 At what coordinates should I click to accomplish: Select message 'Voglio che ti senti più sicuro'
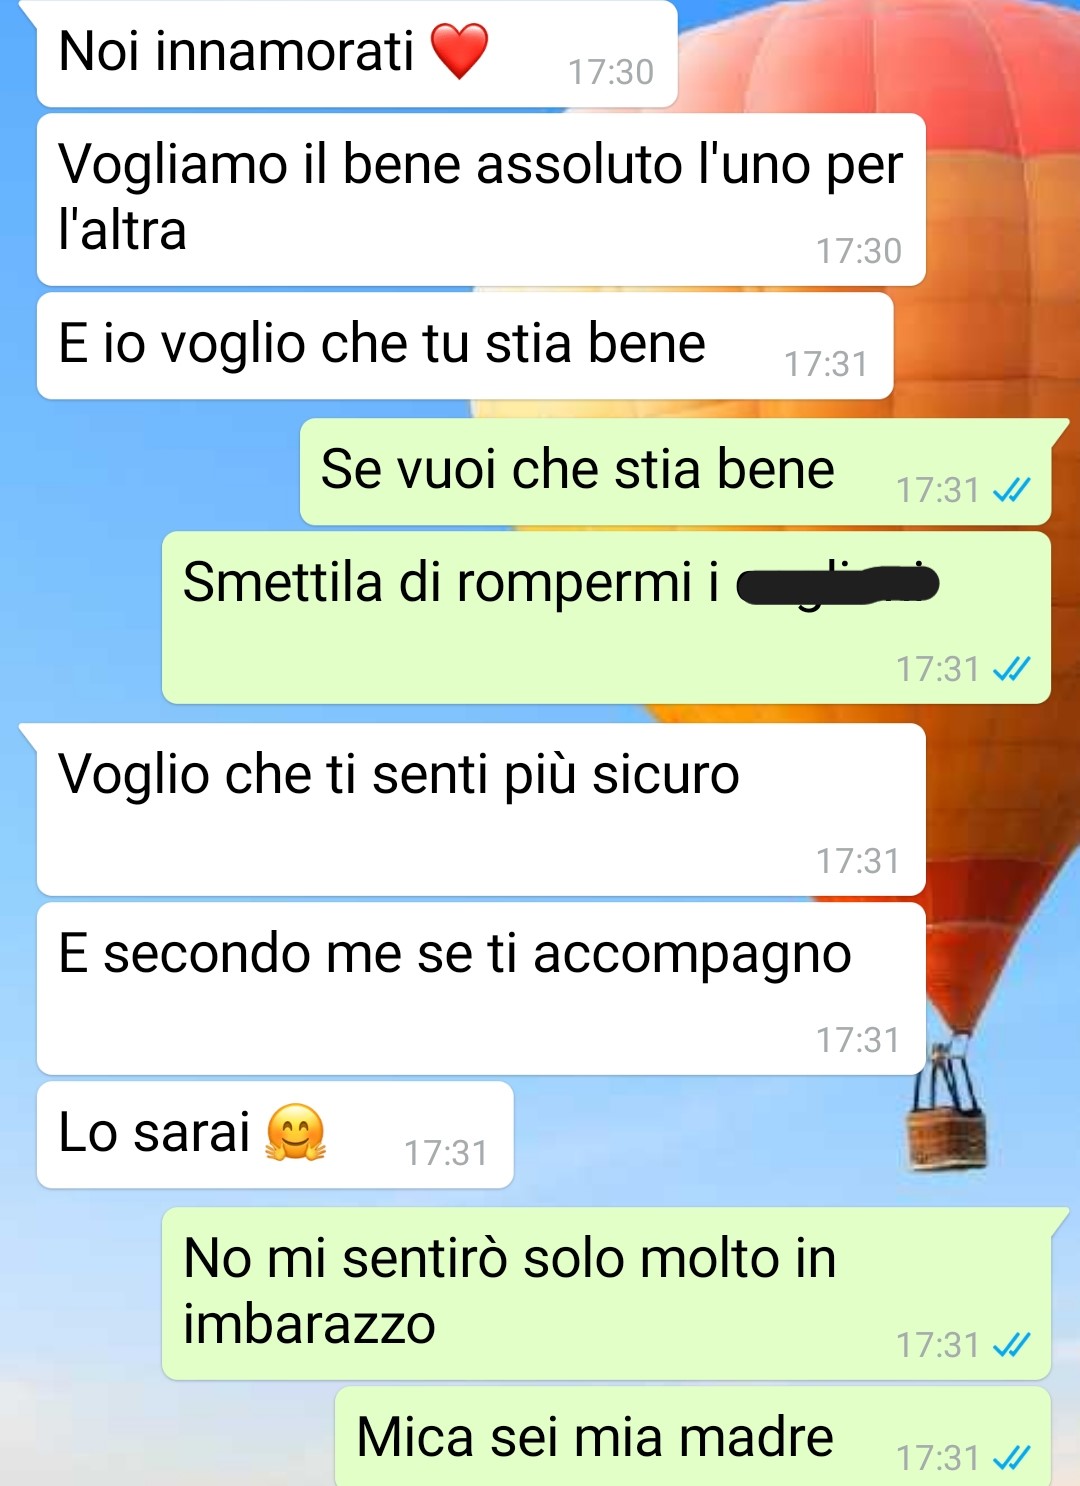tap(481, 810)
